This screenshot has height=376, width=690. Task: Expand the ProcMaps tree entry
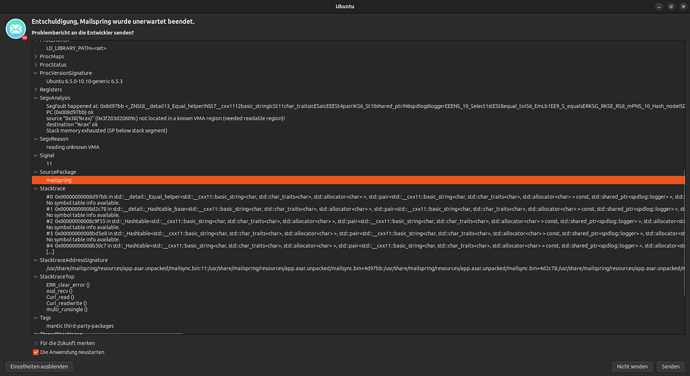[36, 56]
